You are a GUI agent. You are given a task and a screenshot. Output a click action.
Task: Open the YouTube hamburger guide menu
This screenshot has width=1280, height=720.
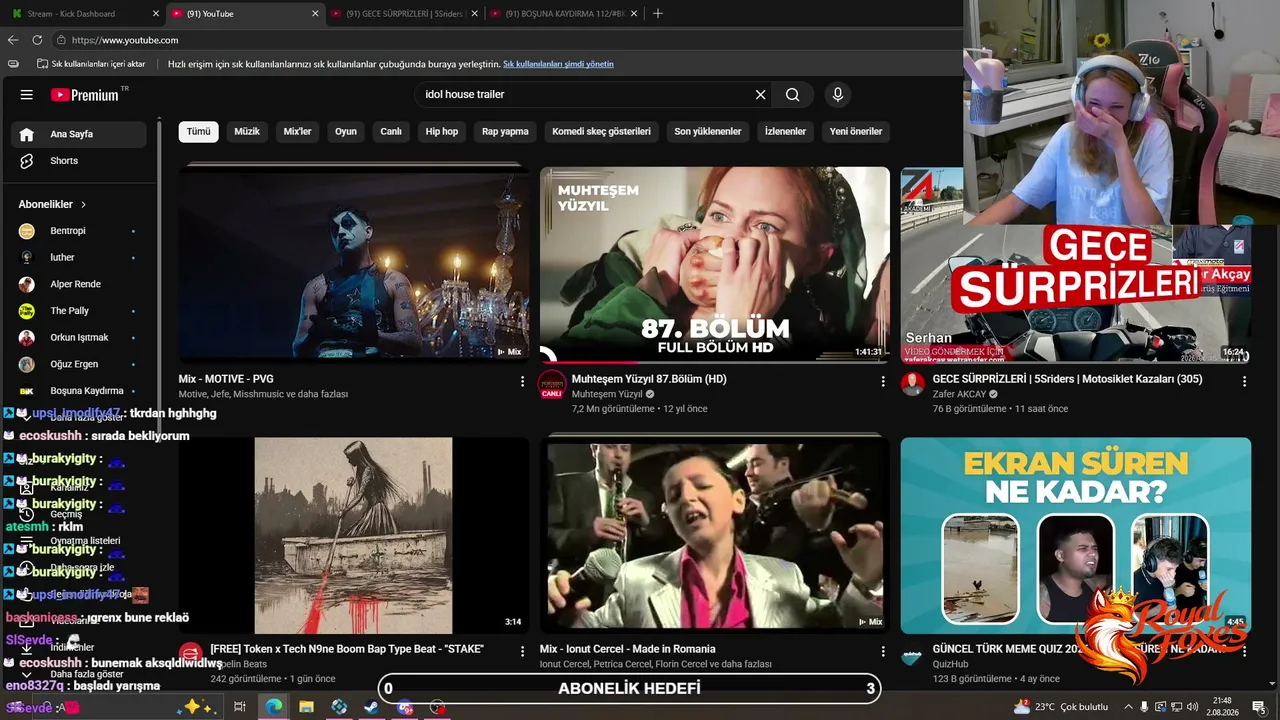tap(27, 95)
